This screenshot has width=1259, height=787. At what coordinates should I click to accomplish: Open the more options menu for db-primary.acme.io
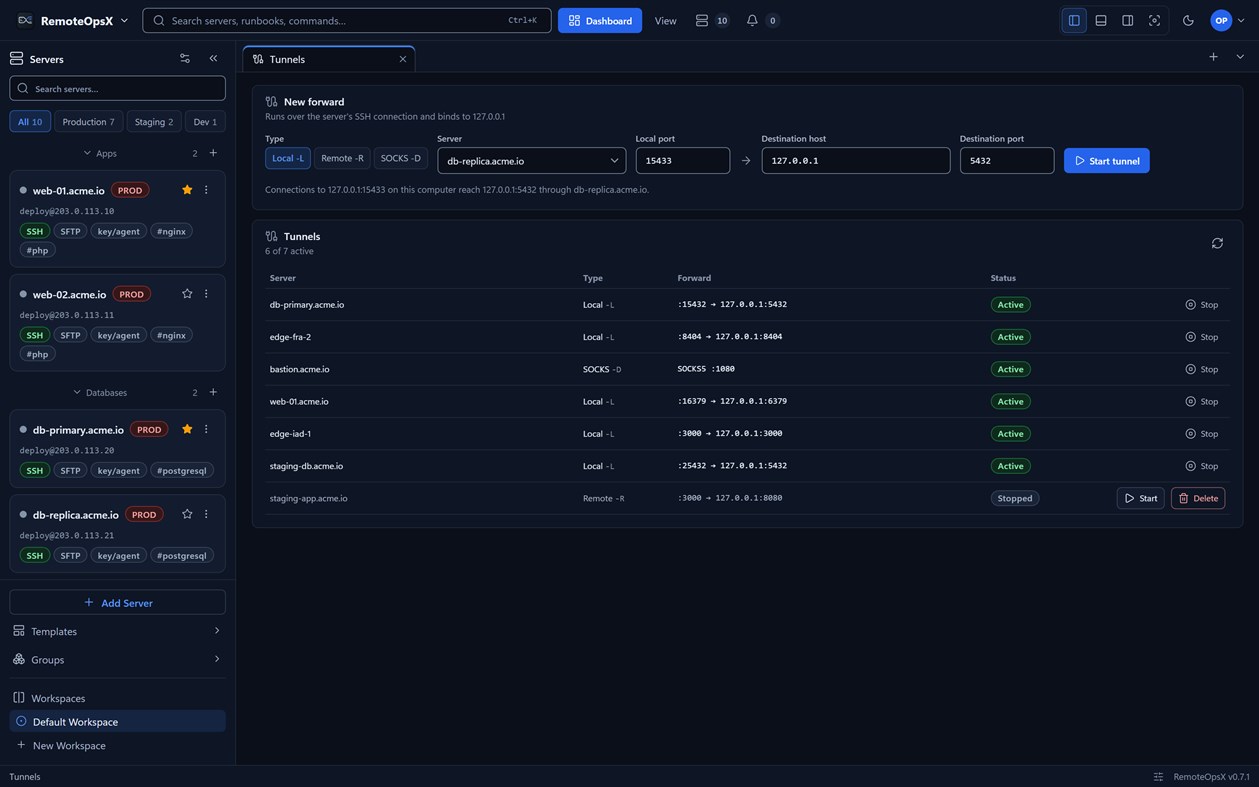[x=206, y=429]
